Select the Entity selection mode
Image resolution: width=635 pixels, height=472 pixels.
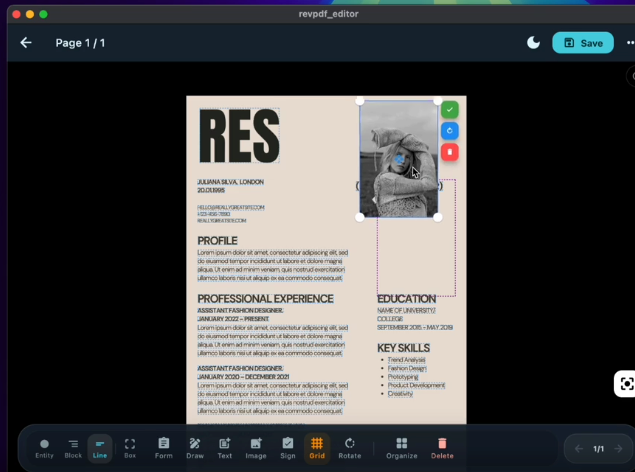click(44, 447)
